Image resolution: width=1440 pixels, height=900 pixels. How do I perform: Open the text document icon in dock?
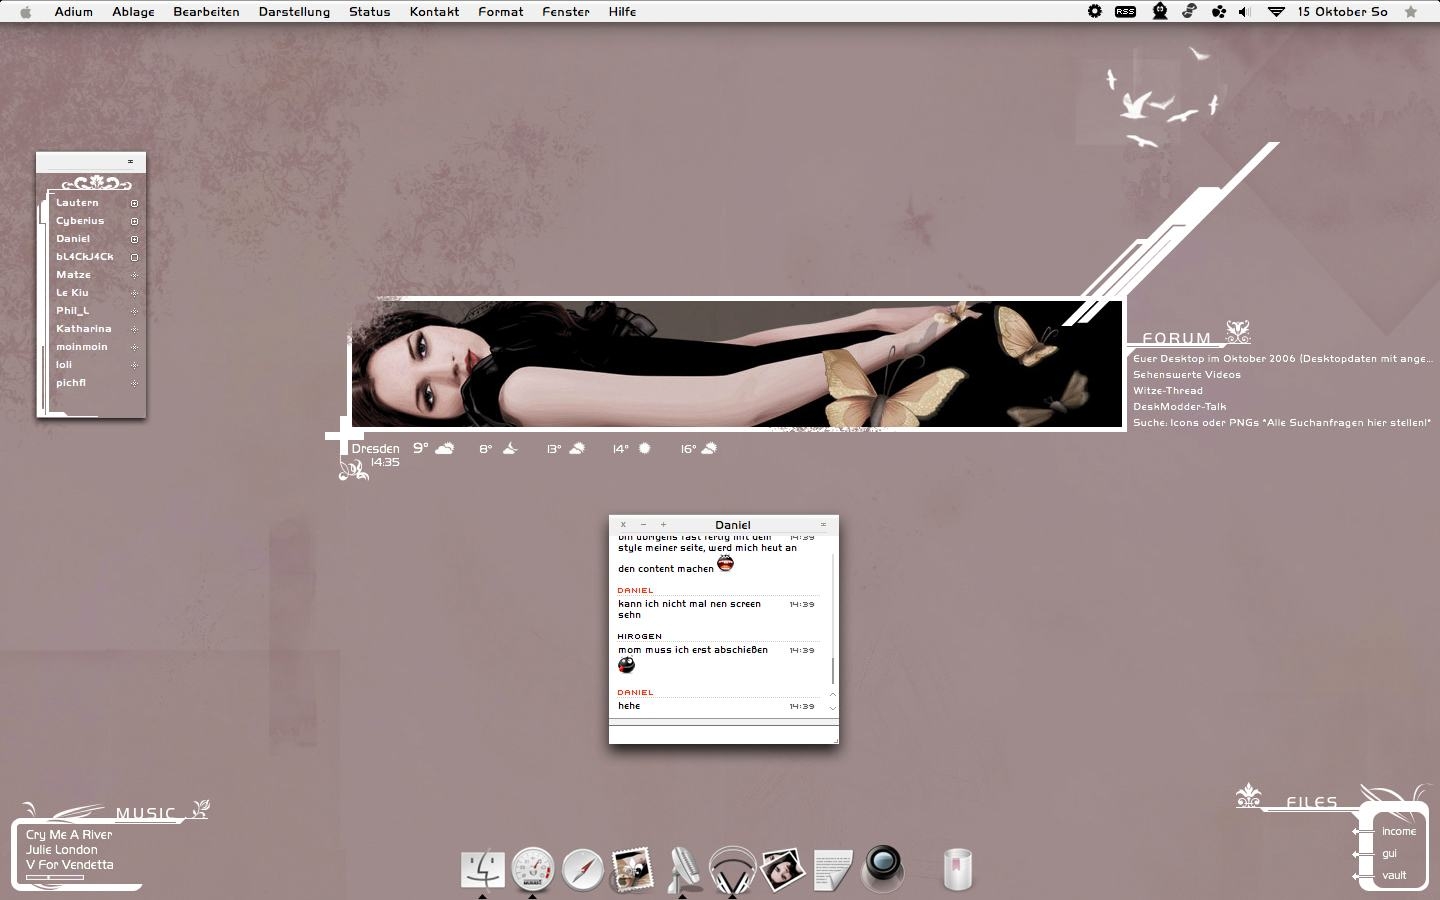pos(833,869)
